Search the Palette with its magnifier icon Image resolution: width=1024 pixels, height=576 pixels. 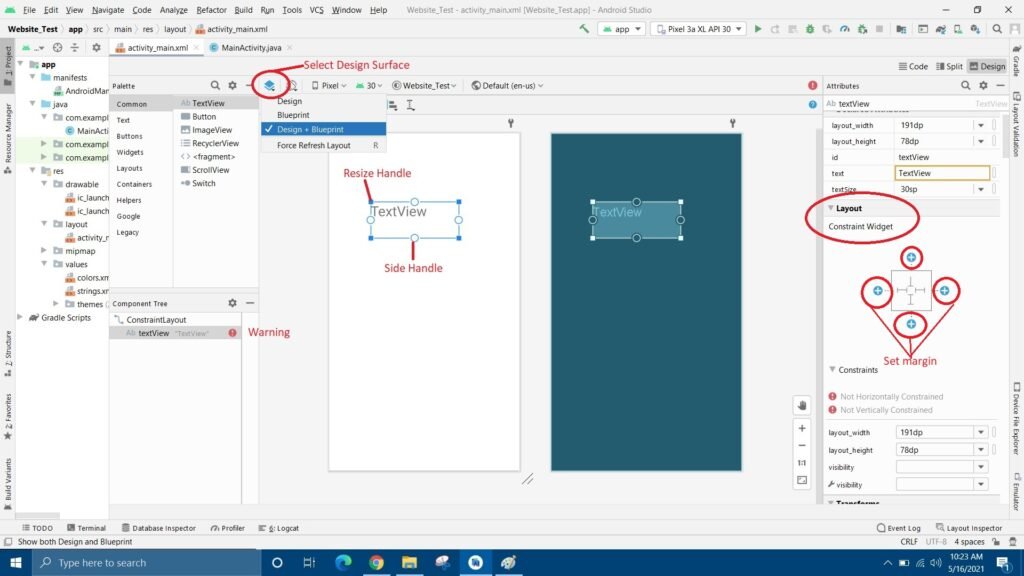[215, 86]
